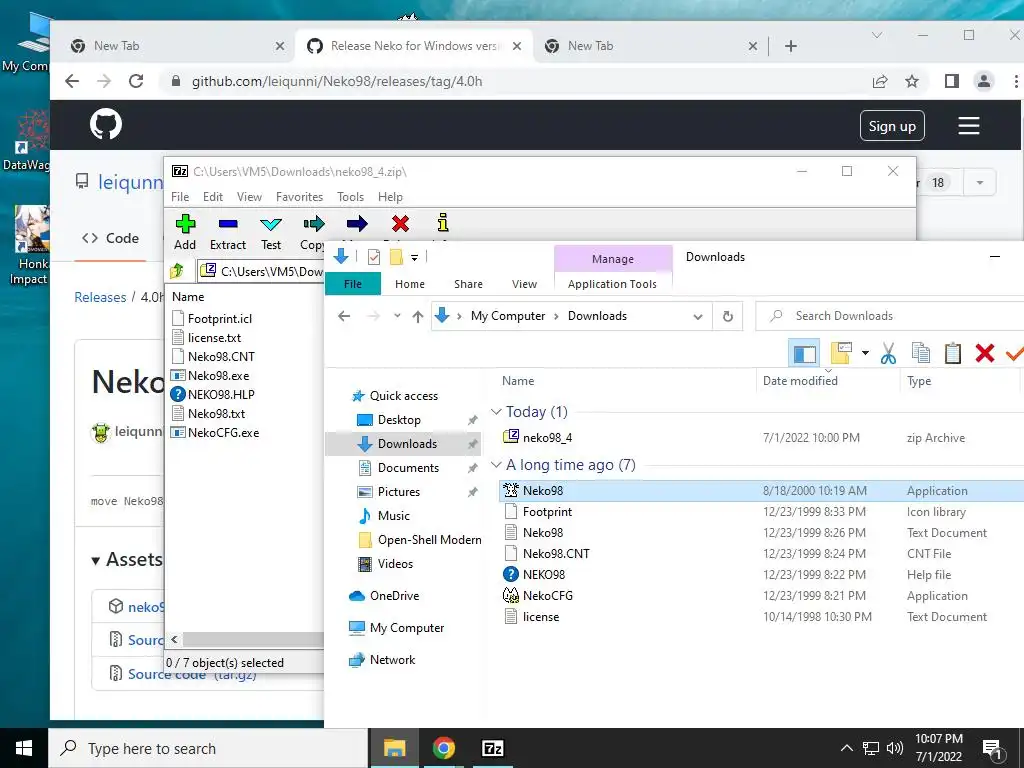1024x768 pixels.
Task: Click the red Delete X in 7-Zip toolbar
Action: [400, 224]
